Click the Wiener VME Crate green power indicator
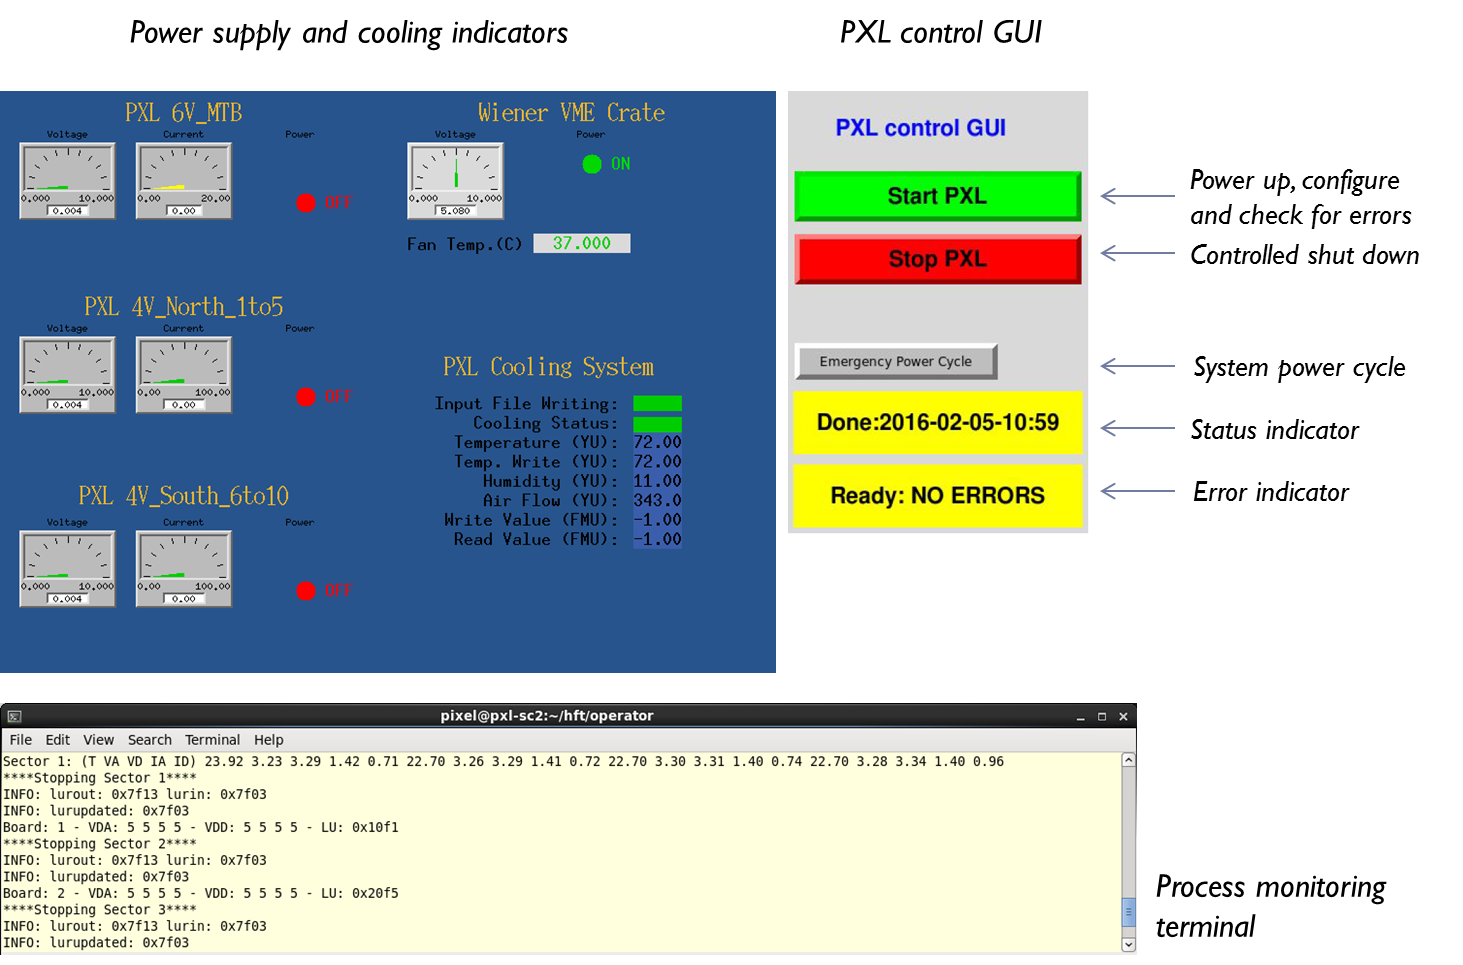This screenshot has width=1463, height=965. pos(592,164)
